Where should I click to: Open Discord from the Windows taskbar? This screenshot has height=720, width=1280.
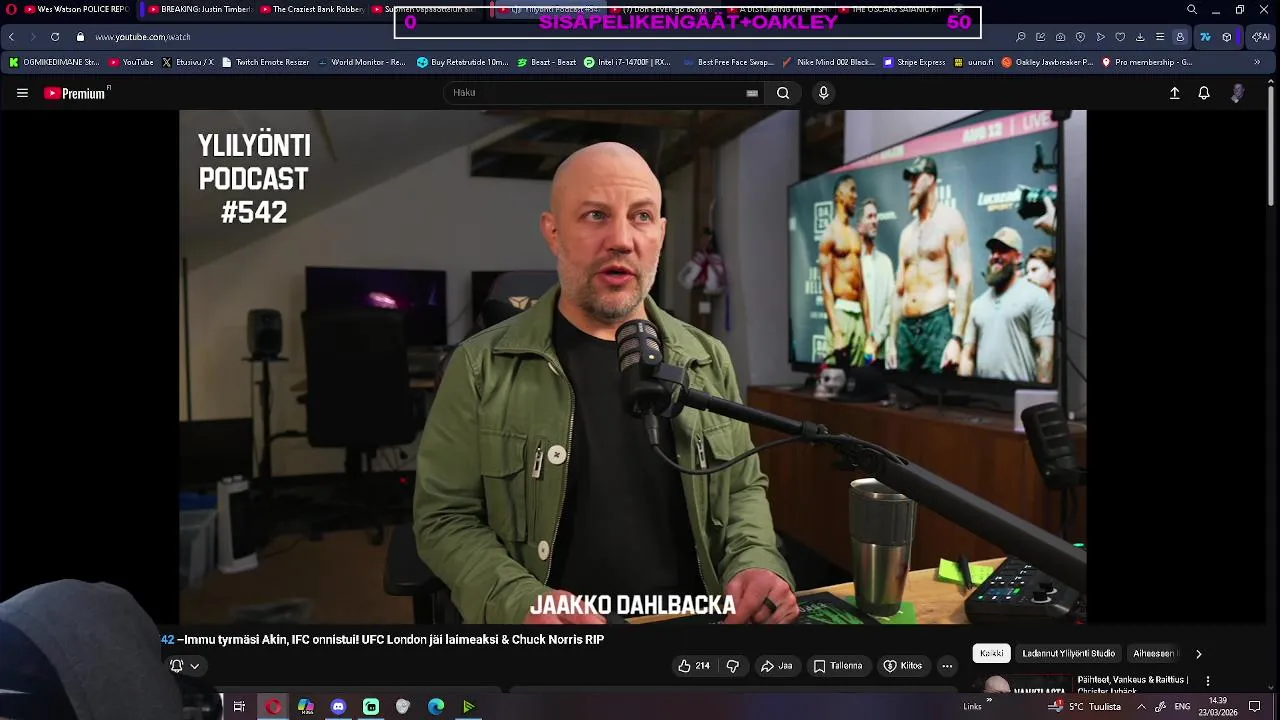(338, 706)
